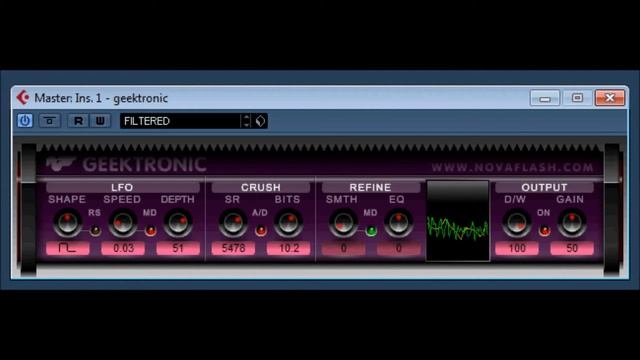Screen dimensions: 640x360
Task: Click the REFINE section header
Action: (371, 187)
